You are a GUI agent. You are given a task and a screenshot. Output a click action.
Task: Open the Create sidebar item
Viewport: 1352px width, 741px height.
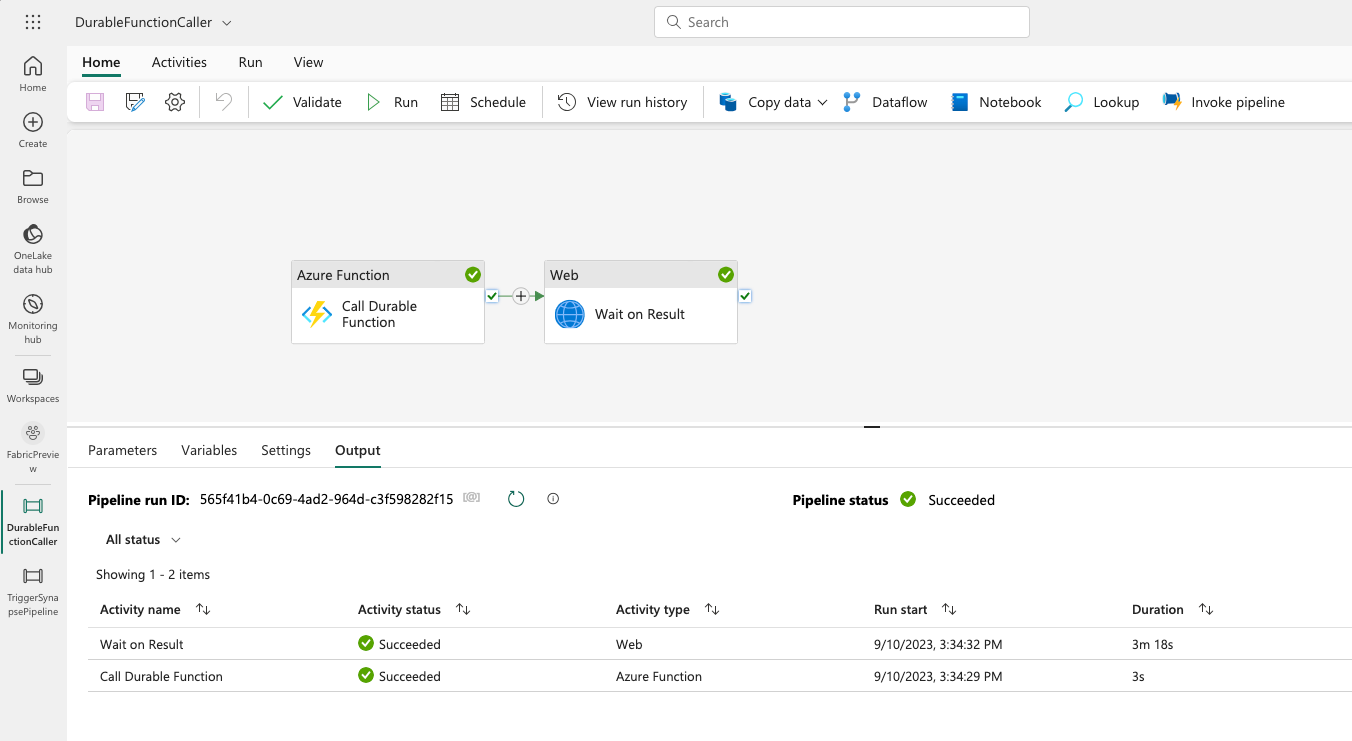point(33,130)
